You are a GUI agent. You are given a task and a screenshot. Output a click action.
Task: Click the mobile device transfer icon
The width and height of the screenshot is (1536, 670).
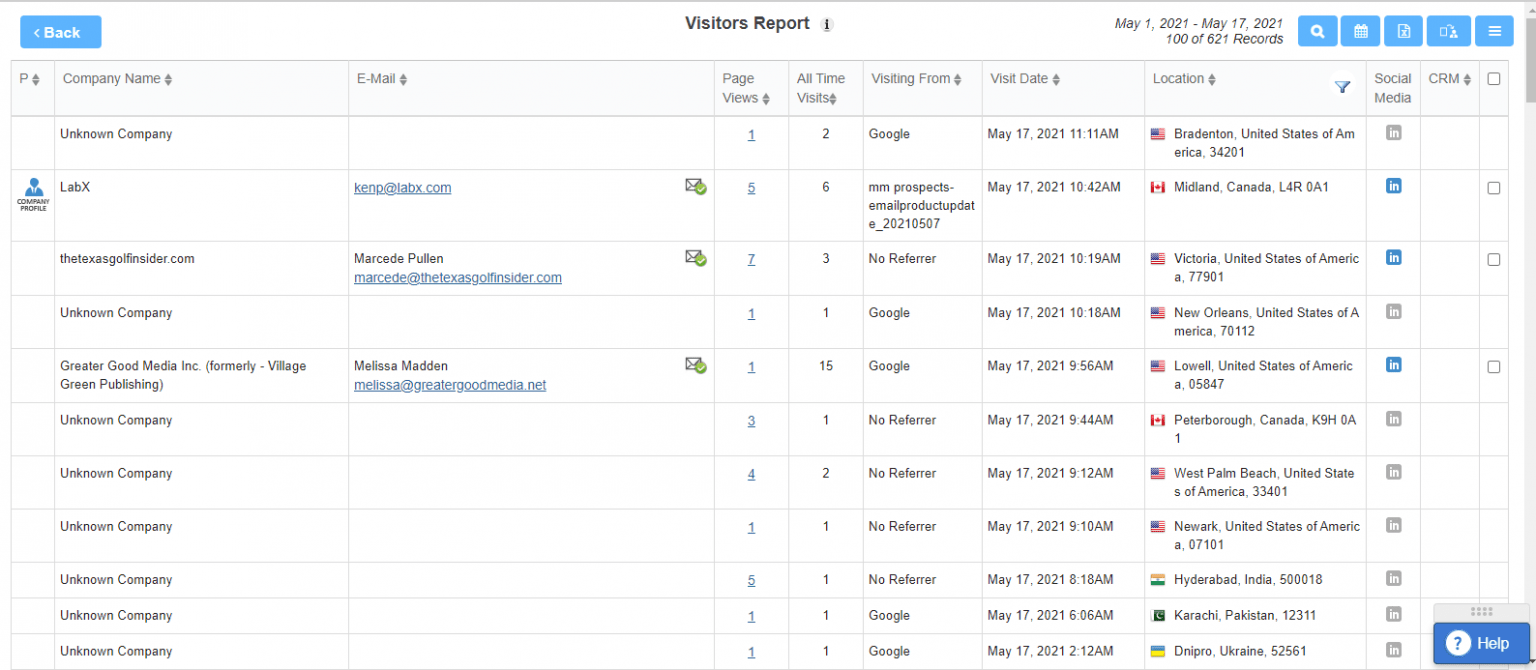coord(1447,31)
